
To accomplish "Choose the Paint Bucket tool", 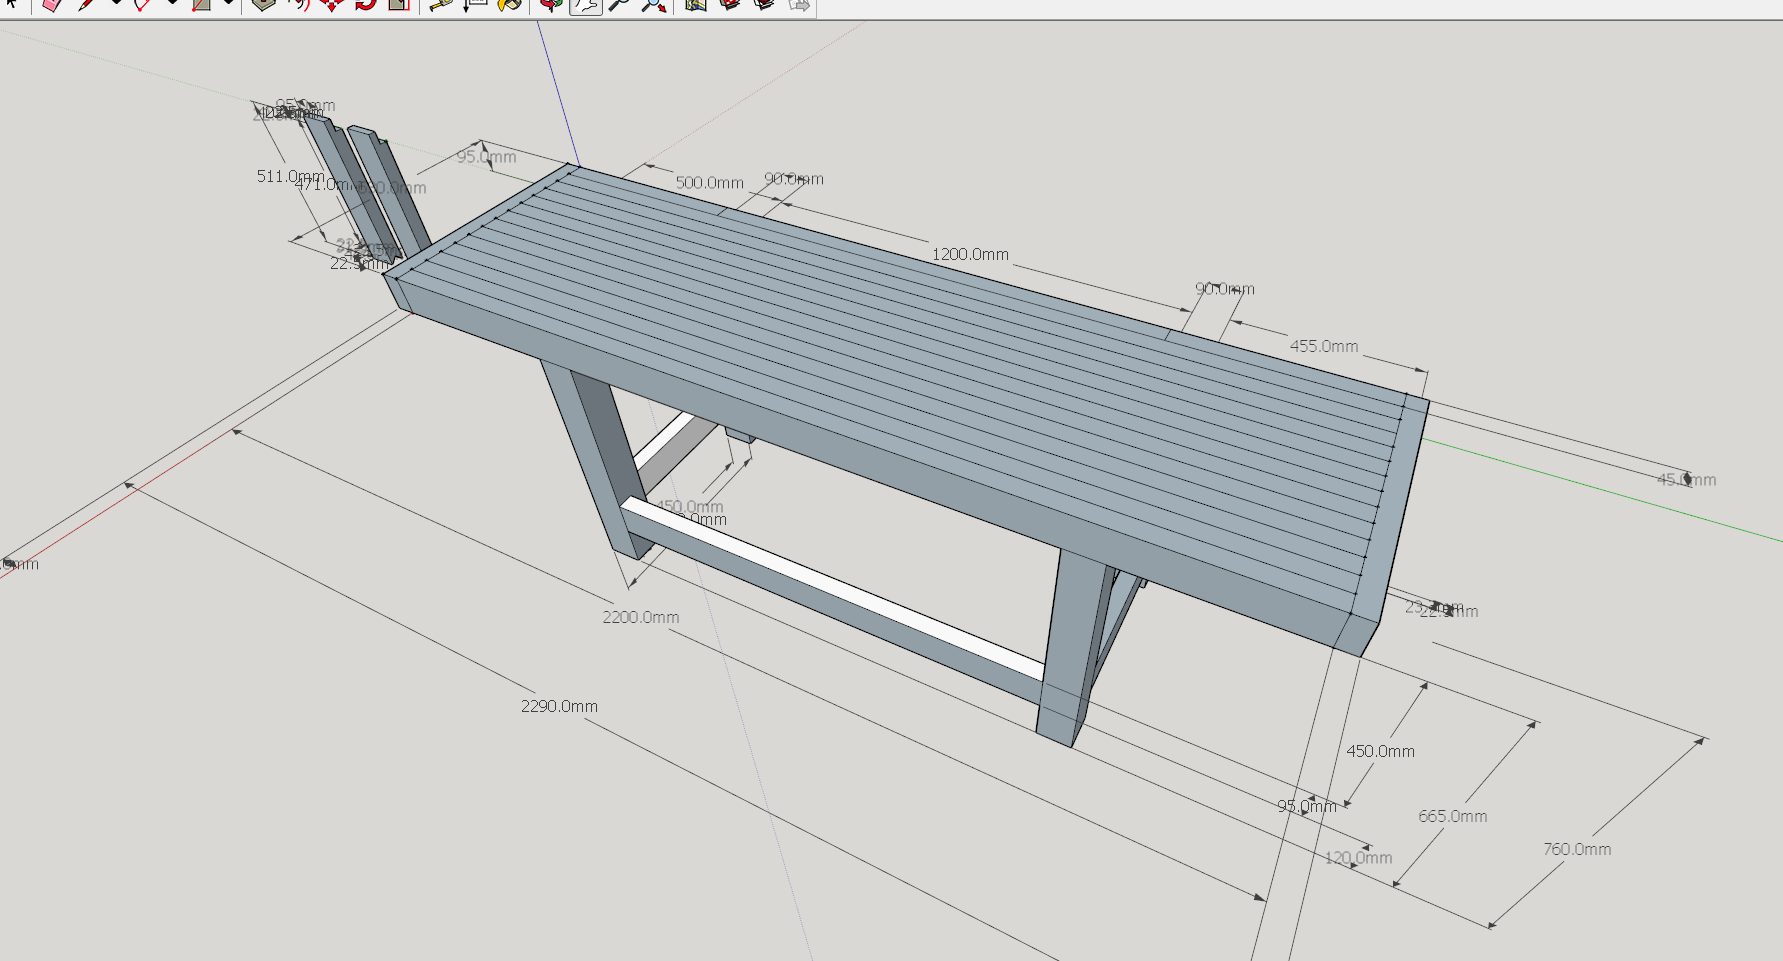I will (x=509, y=4).
